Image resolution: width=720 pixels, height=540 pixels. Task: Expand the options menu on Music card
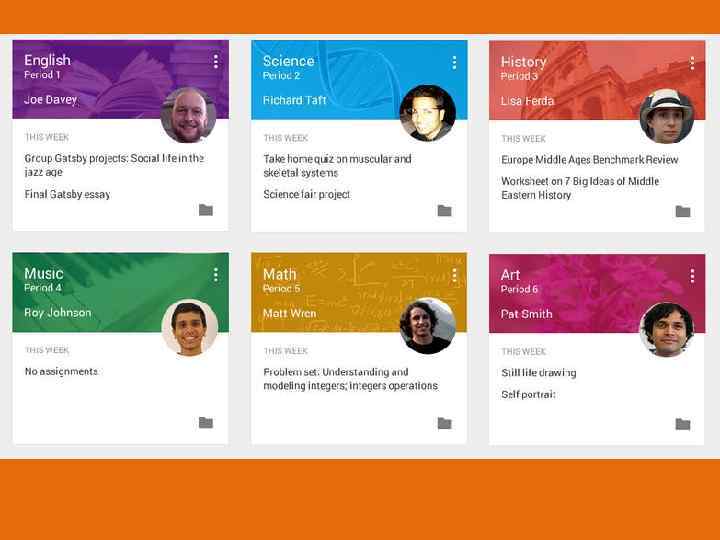pyautogui.click(x=216, y=275)
